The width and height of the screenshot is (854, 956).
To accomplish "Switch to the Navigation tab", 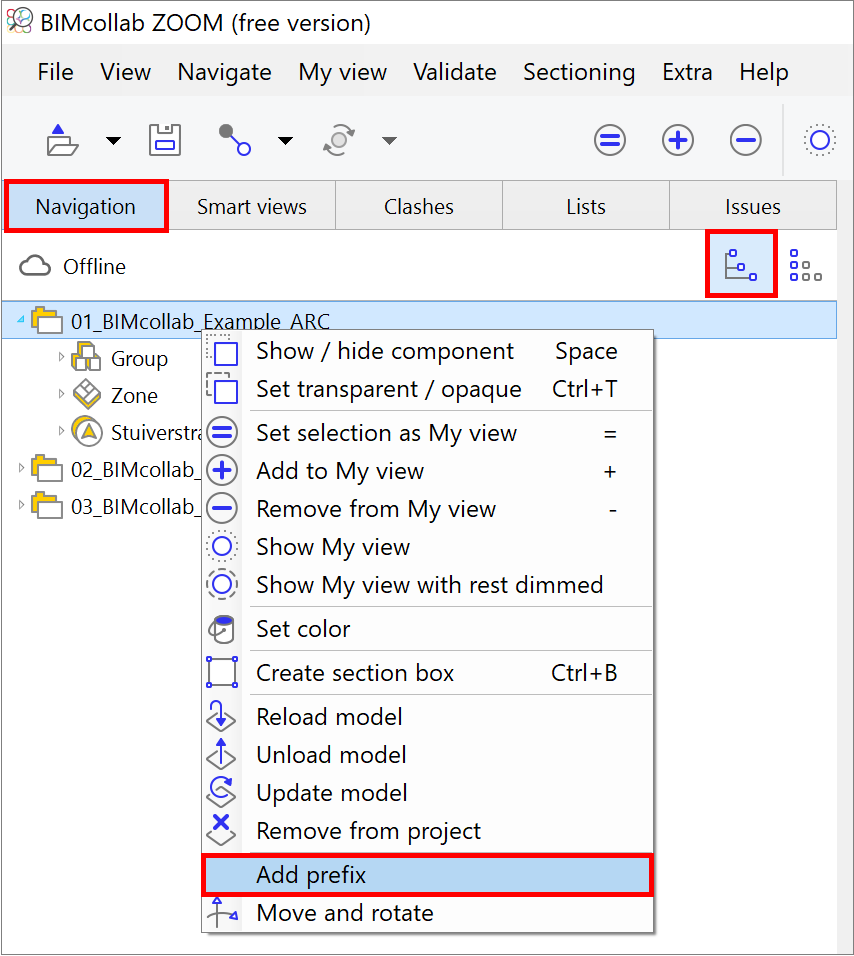I will coord(86,206).
